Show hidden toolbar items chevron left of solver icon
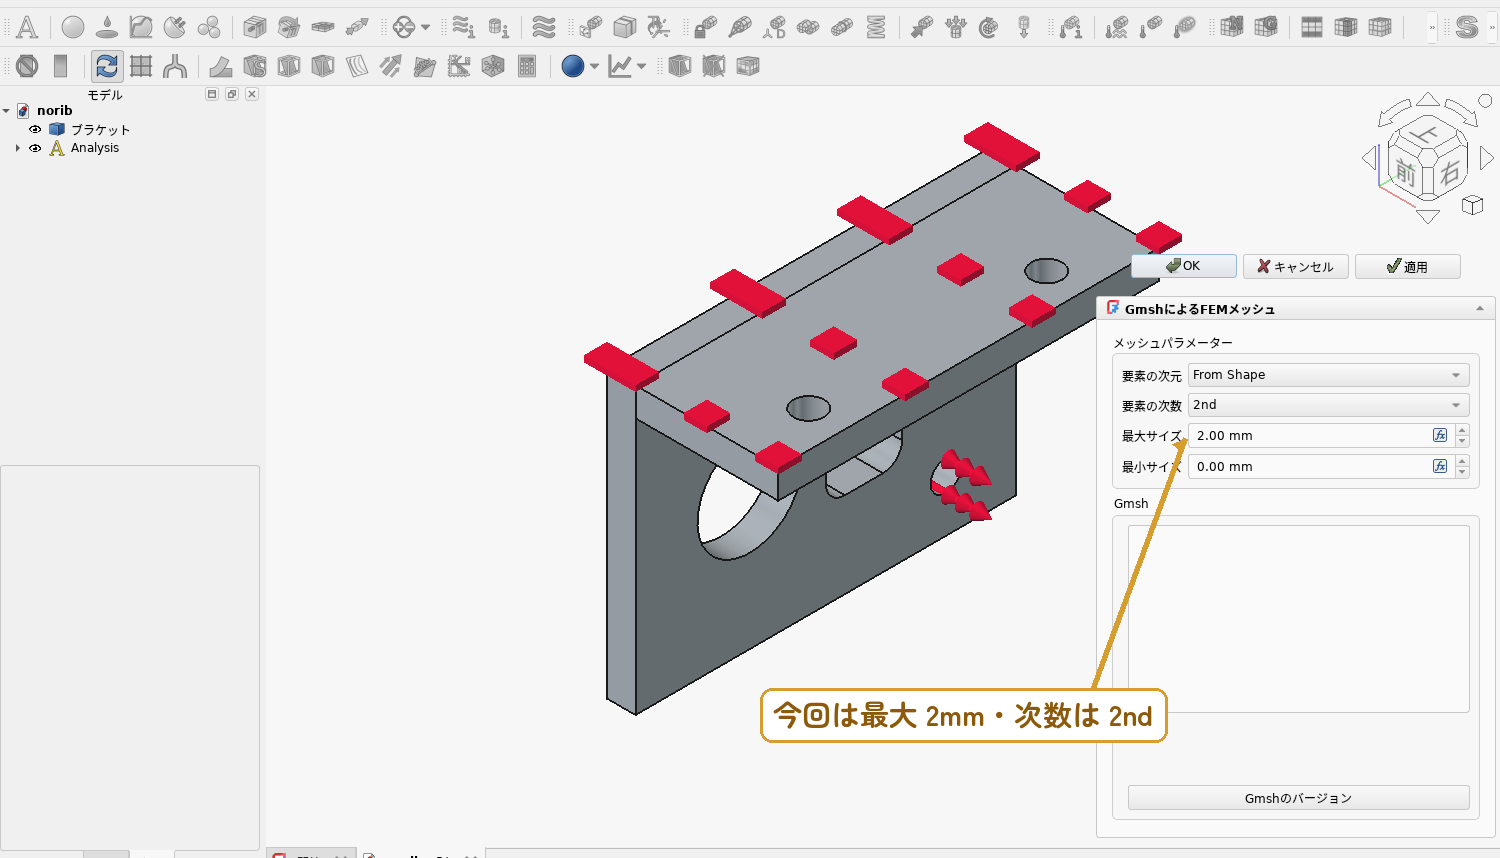 (x=1432, y=27)
